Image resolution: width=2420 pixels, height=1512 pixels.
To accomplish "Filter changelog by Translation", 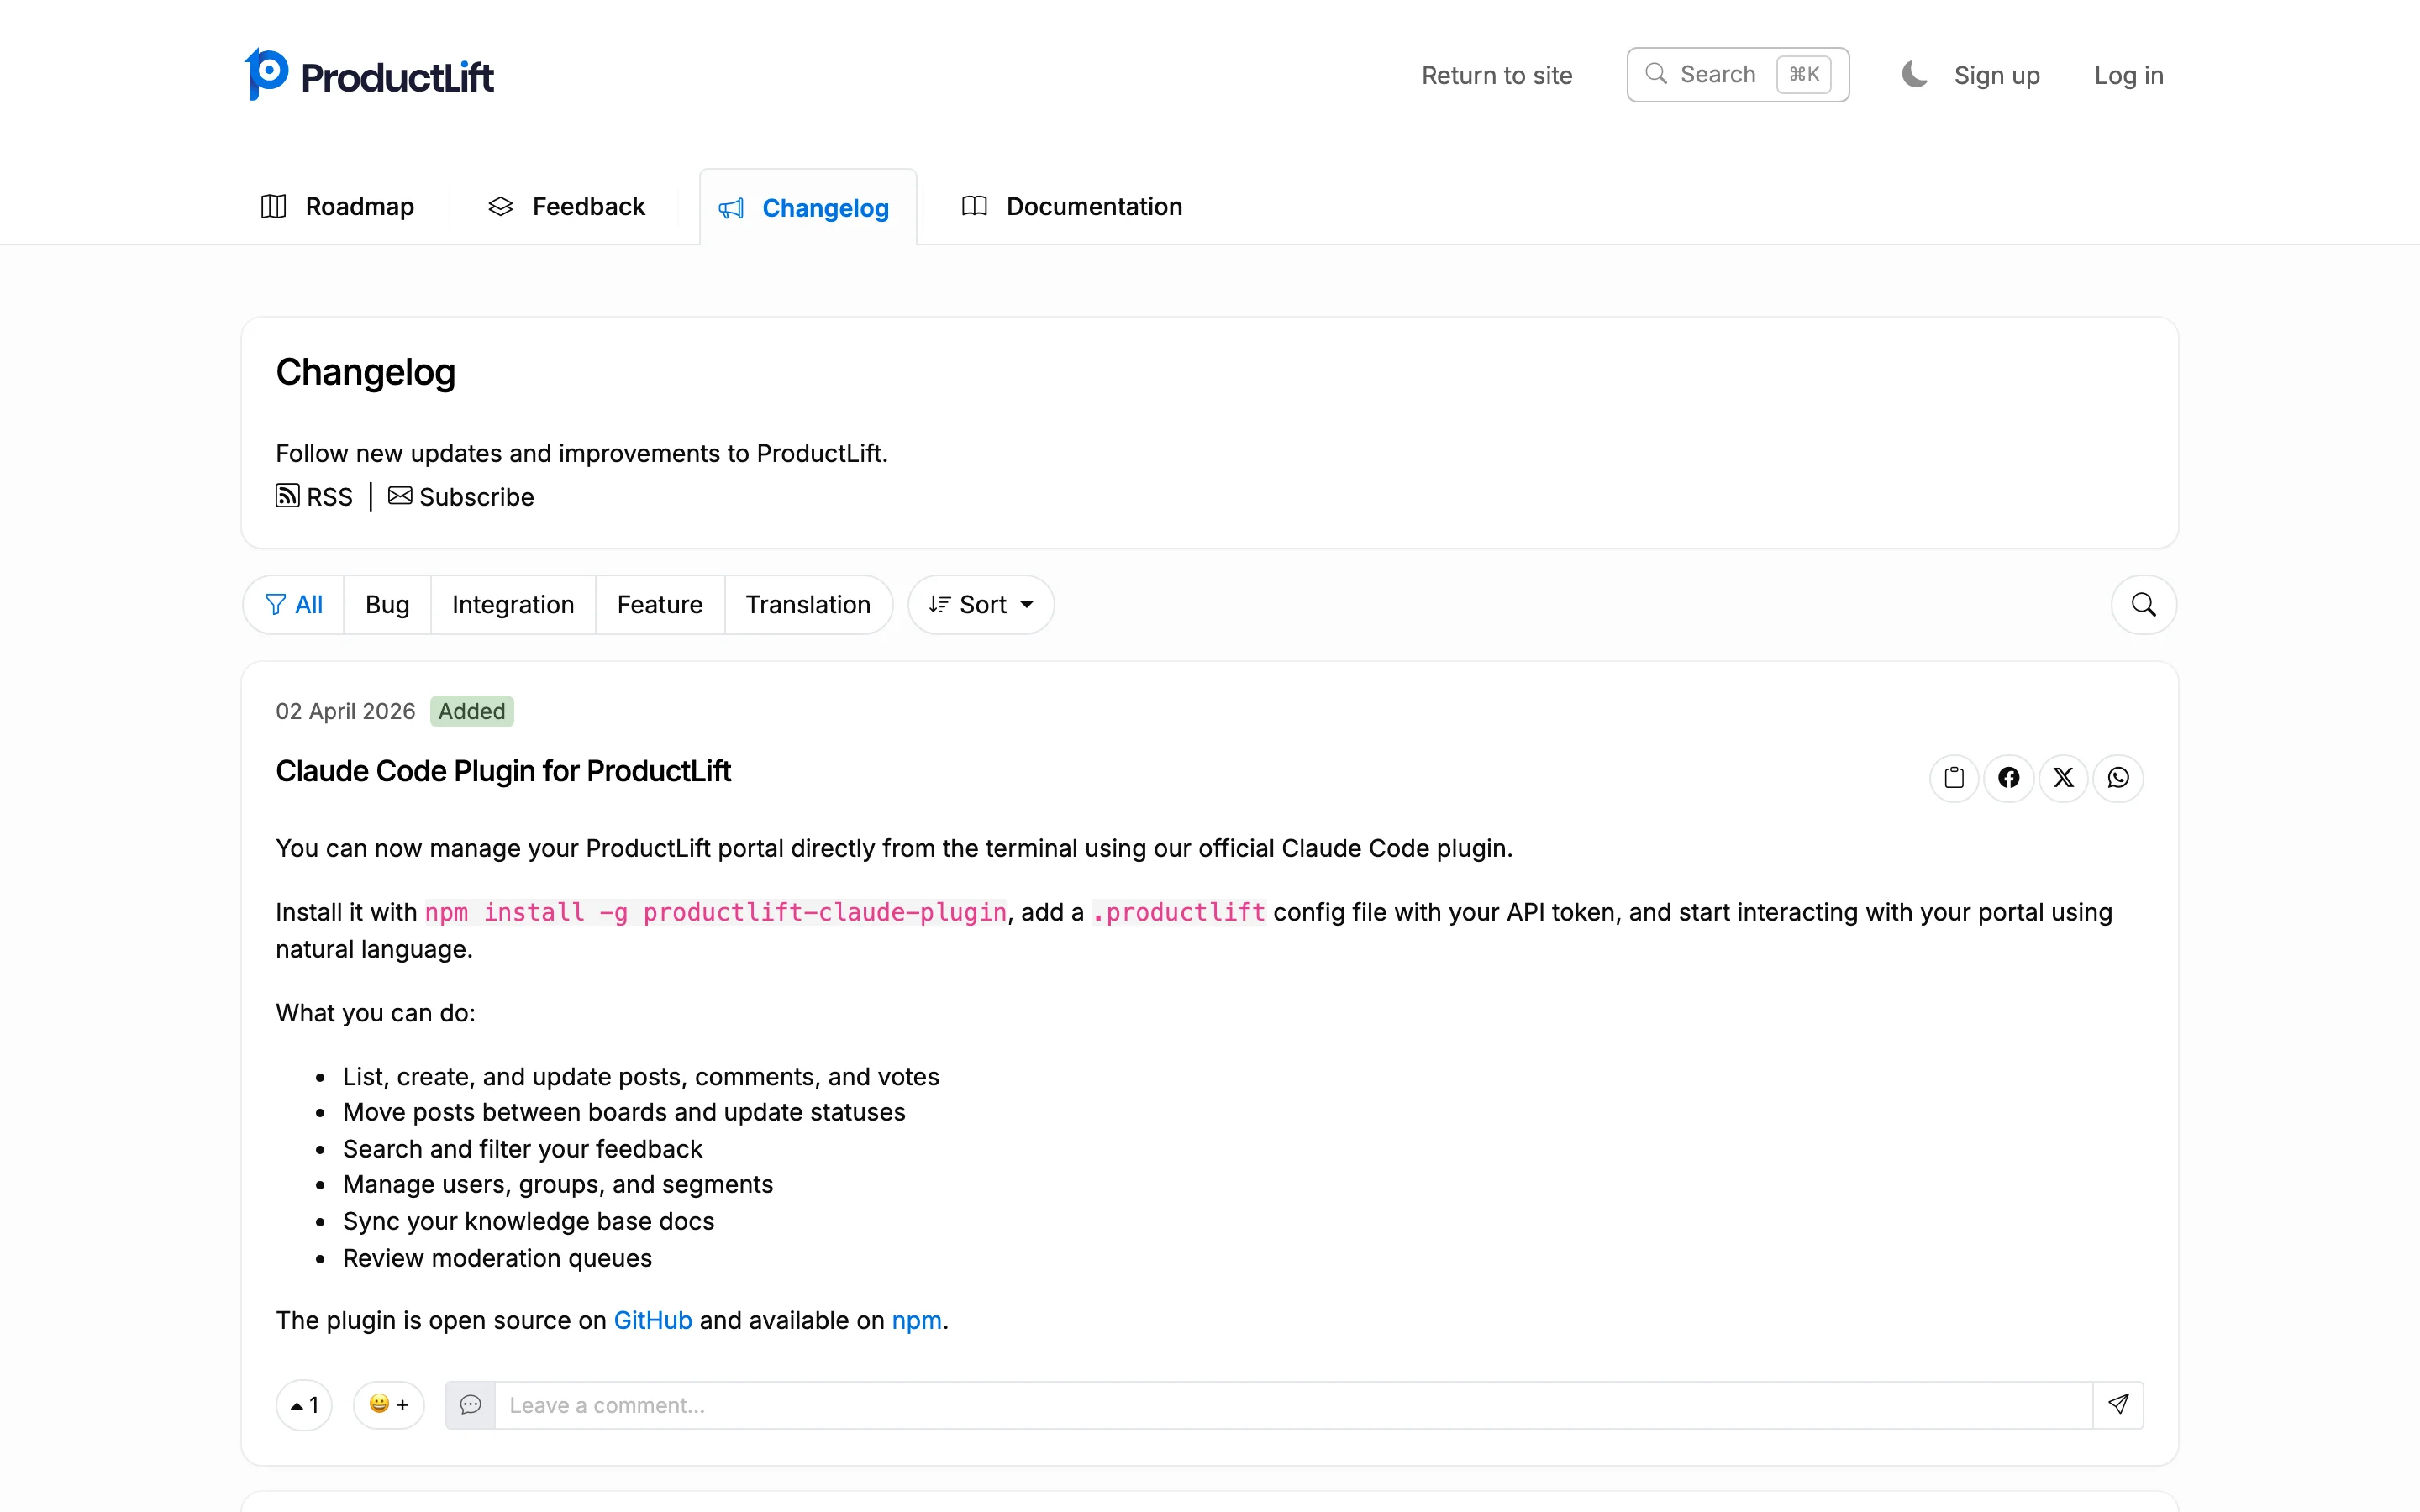I will [x=808, y=604].
